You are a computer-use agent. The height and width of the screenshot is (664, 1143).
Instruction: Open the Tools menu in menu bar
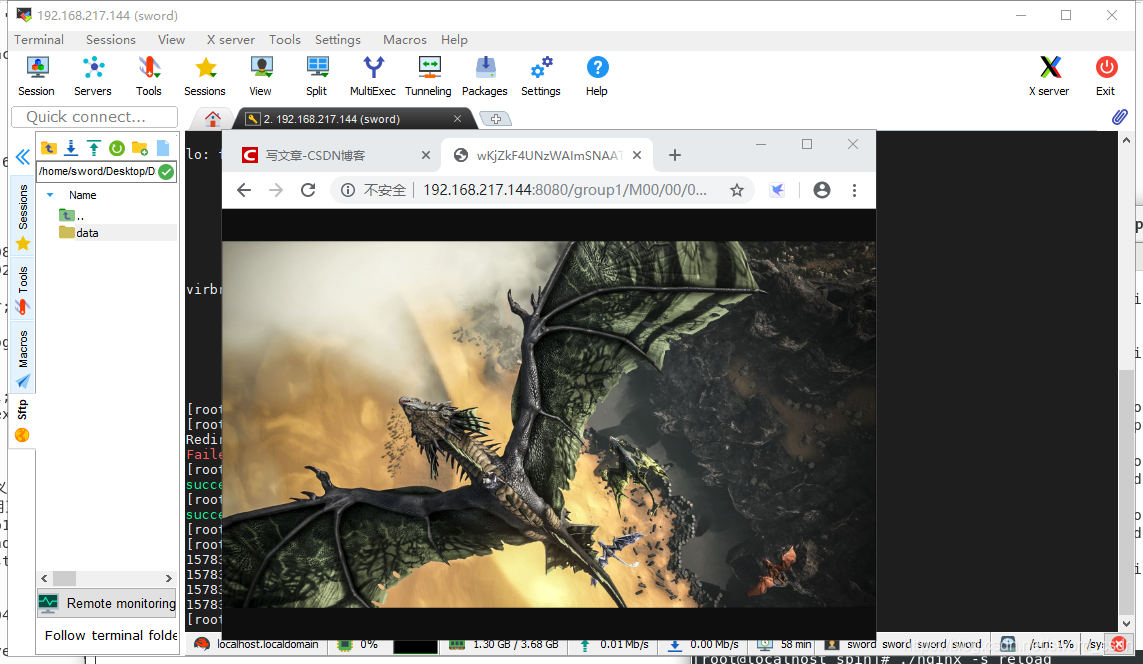point(284,39)
